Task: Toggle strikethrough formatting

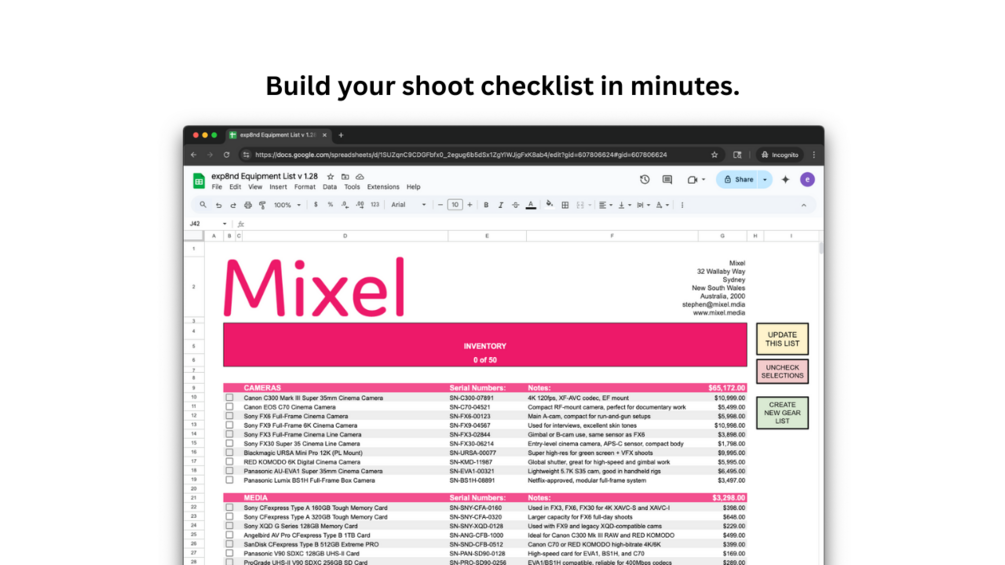Action: 515,205
